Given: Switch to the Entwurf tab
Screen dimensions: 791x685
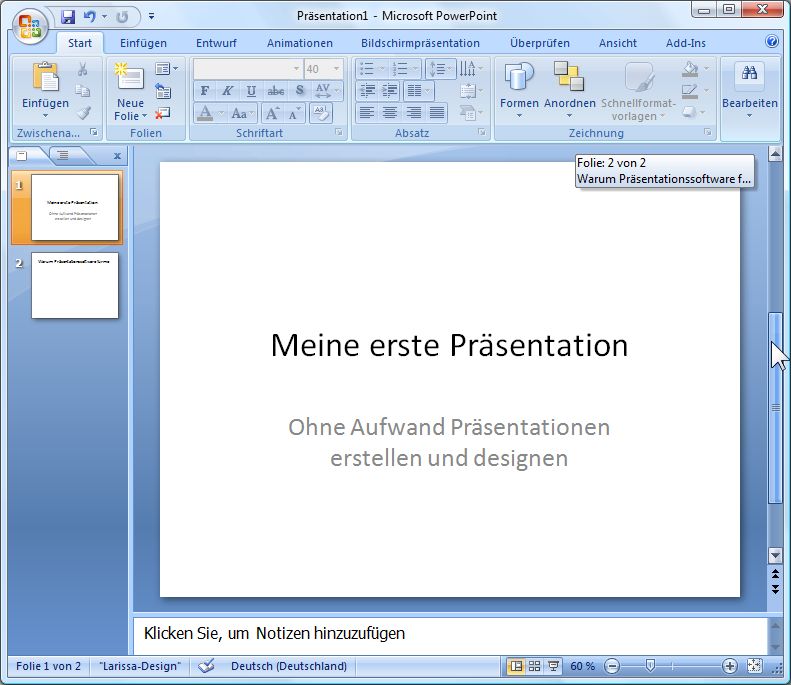Looking at the screenshot, I should click(216, 43).
